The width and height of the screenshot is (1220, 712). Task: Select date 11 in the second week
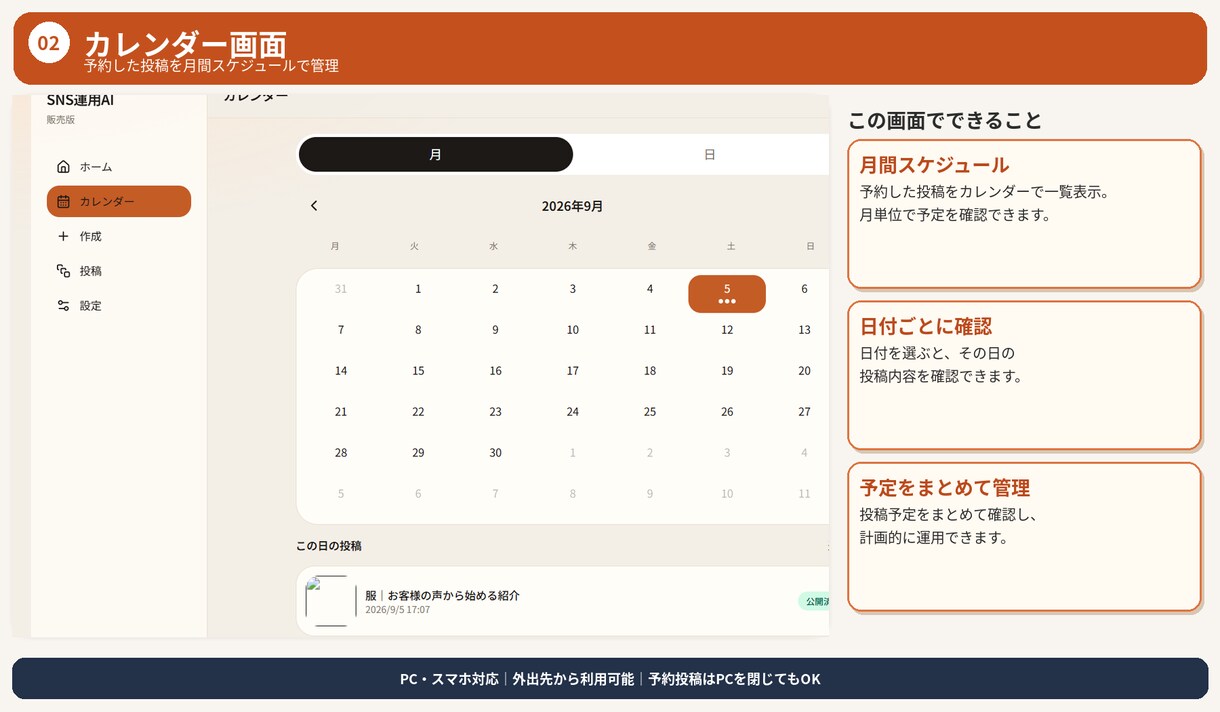pos(650,330)
